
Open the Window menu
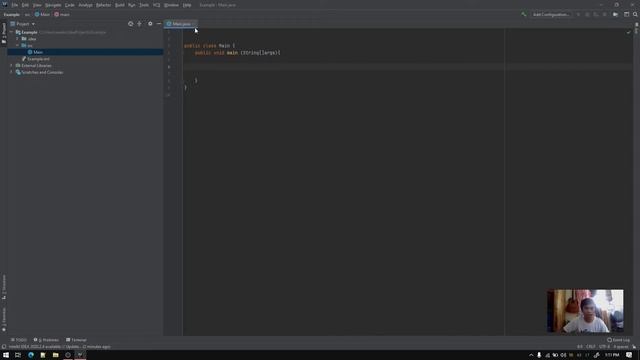click(x=171, y=5)
